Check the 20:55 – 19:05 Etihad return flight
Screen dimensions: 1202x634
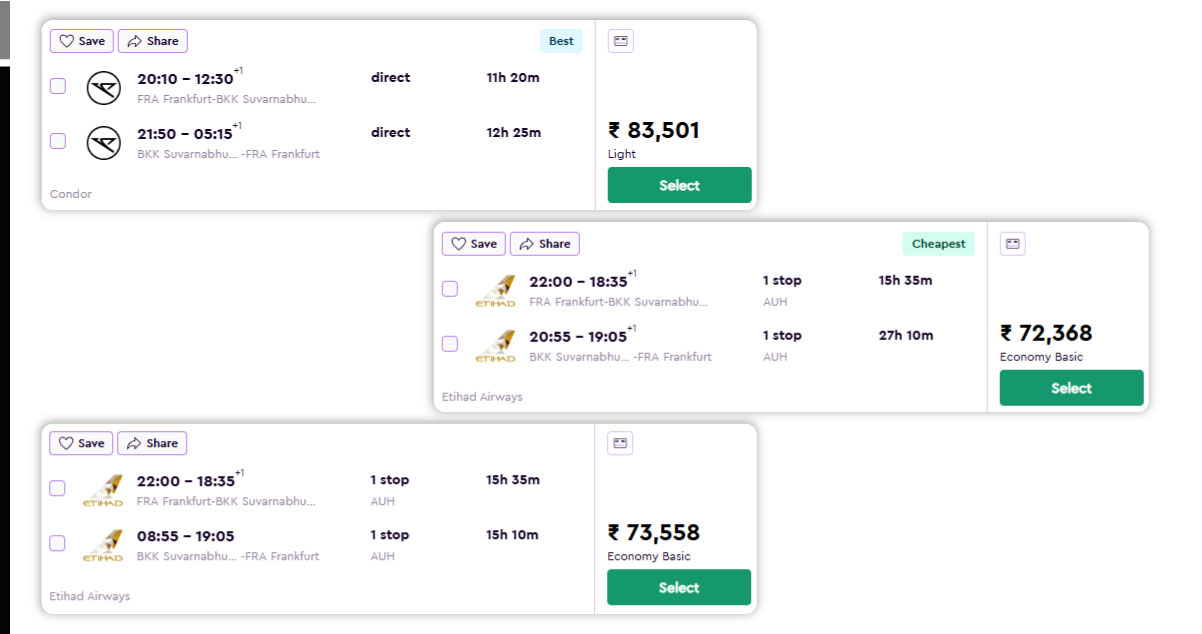tap(450, 344)
